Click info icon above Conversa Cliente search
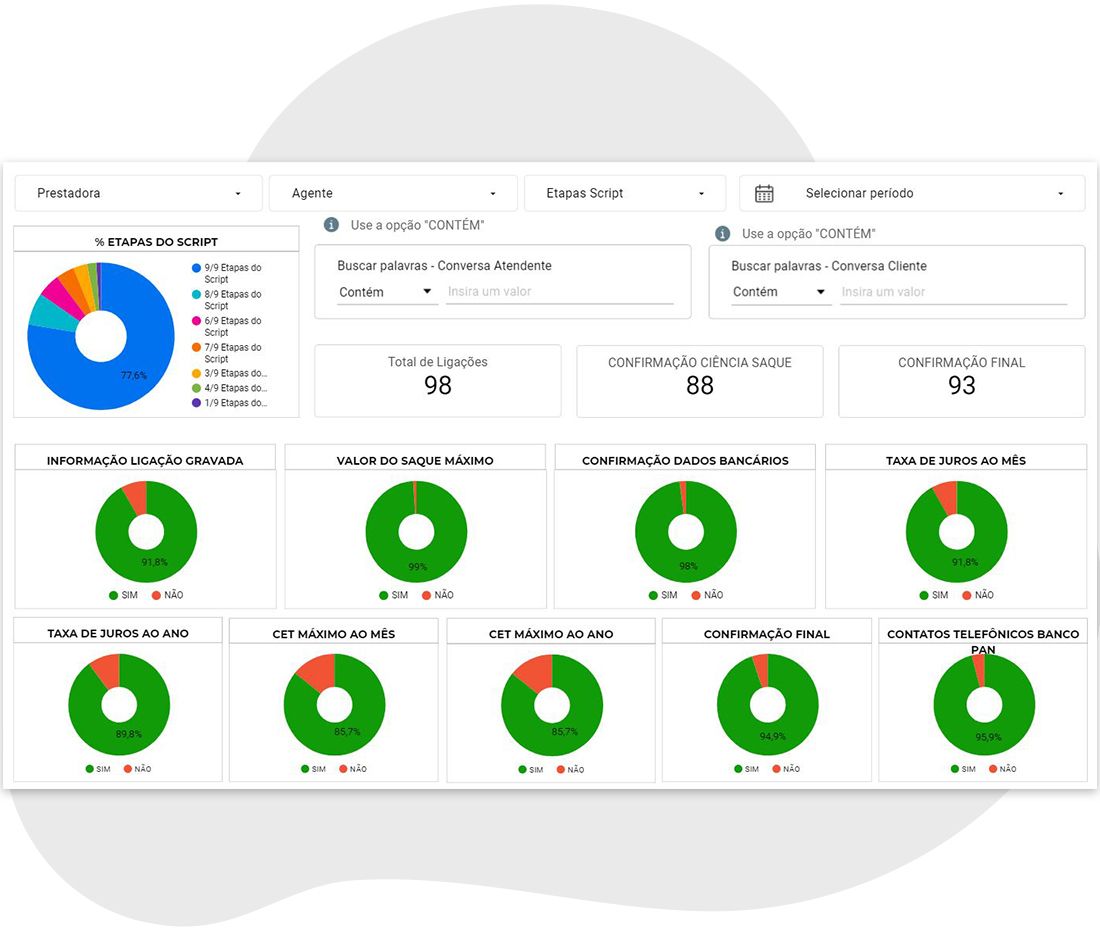This screenshot has height=935, width=1100. coord(723,234)
